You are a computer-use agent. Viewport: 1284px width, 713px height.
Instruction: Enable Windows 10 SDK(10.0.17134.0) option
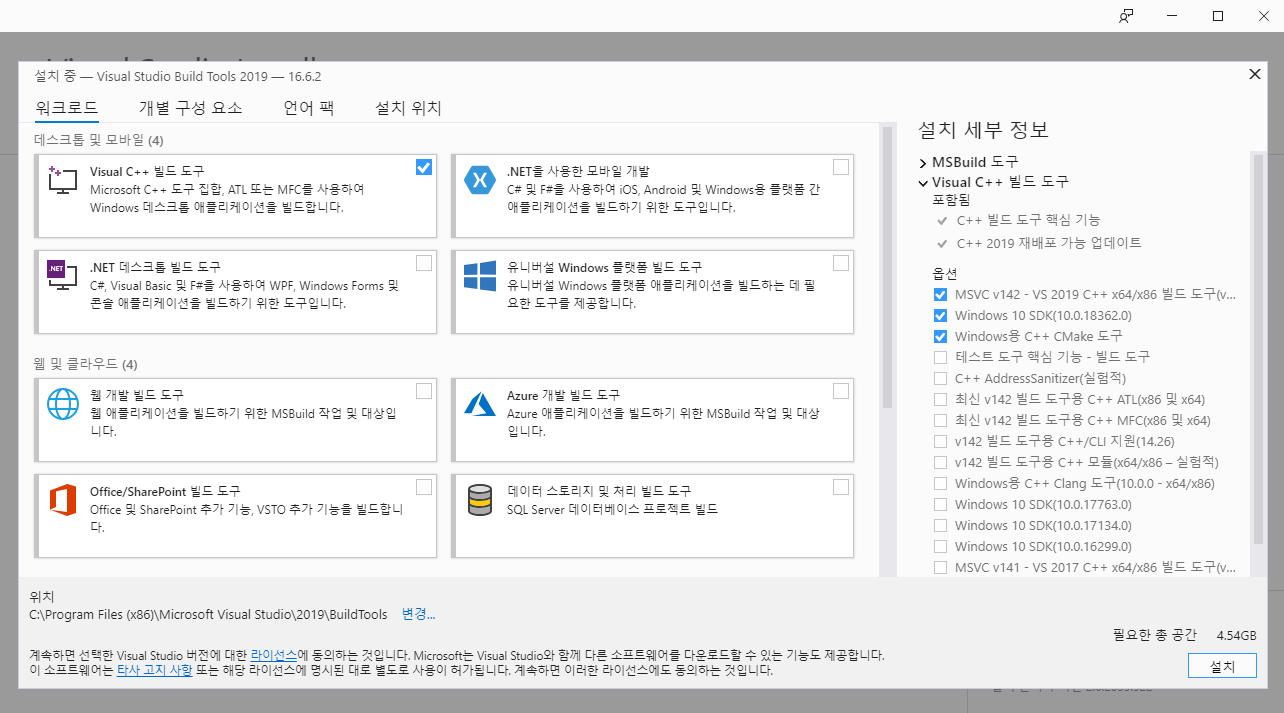[940, 525]
